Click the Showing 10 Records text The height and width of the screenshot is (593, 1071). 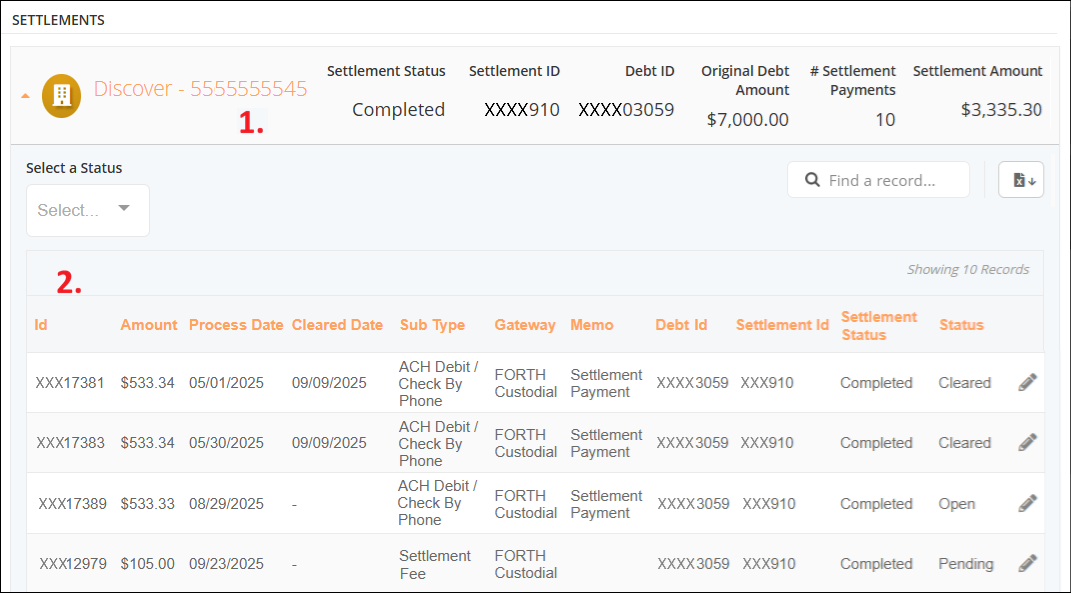pyautogui.click(x=968, y=270)
